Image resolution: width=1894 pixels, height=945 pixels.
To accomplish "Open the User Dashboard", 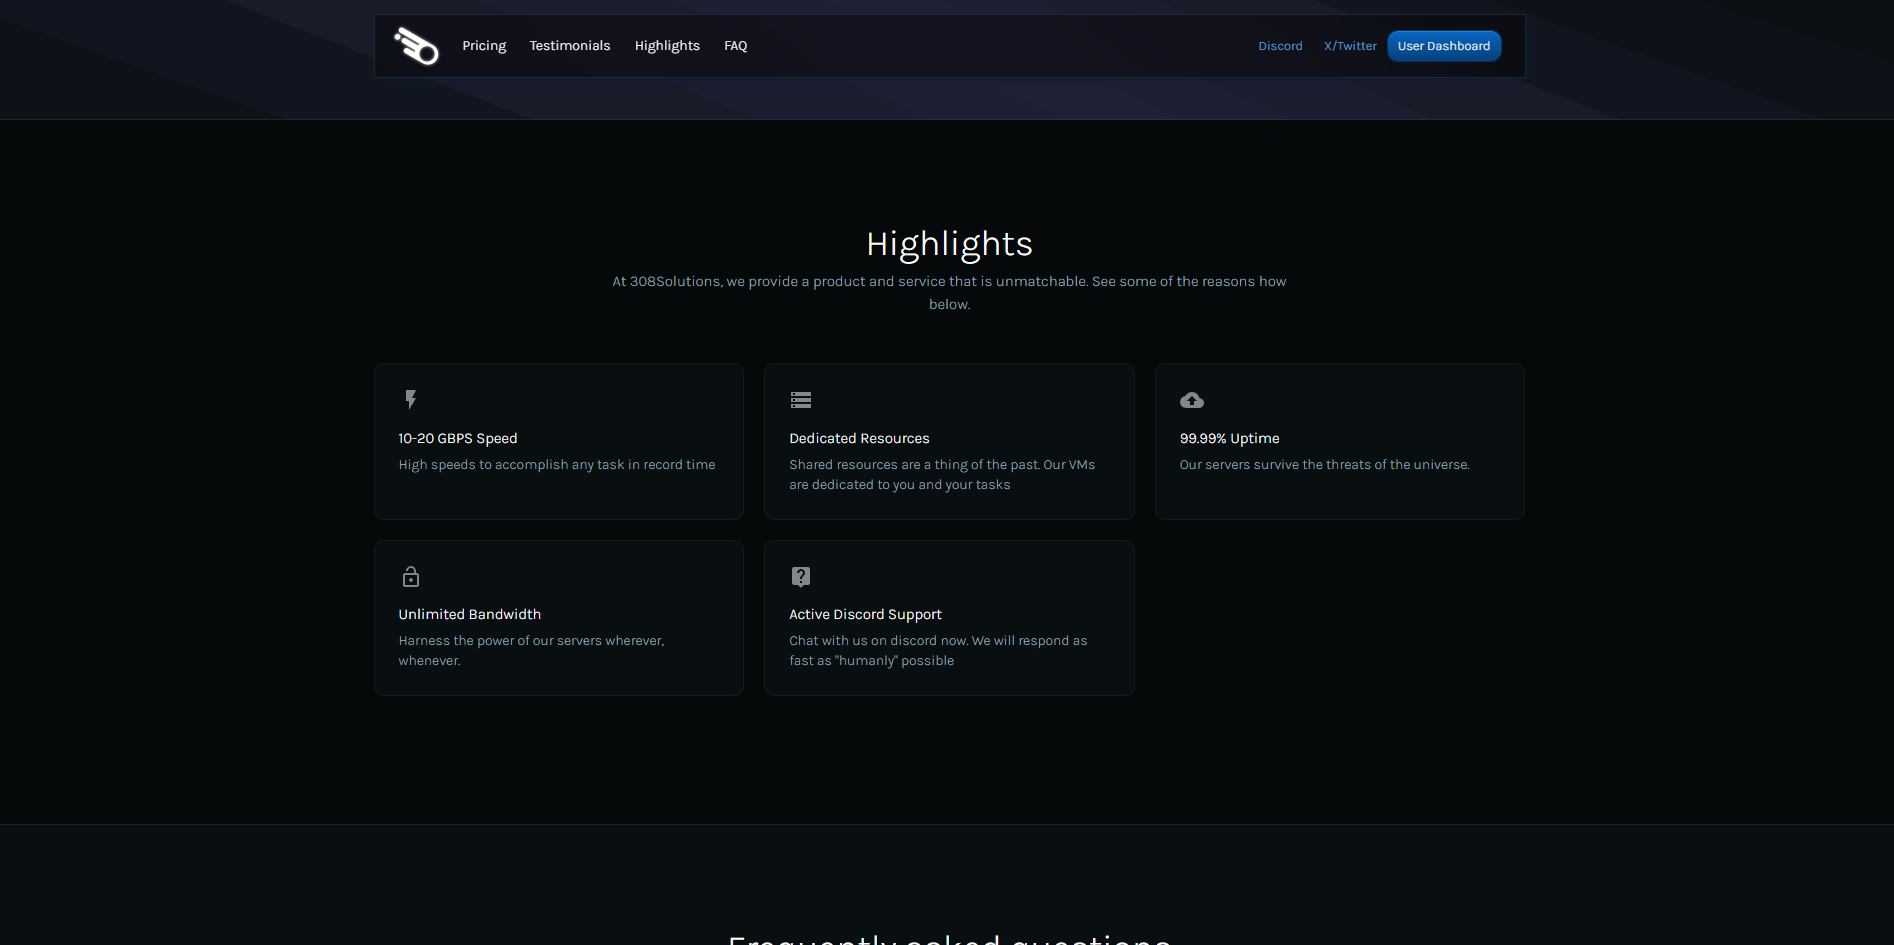I will (x=1444, y=45).
